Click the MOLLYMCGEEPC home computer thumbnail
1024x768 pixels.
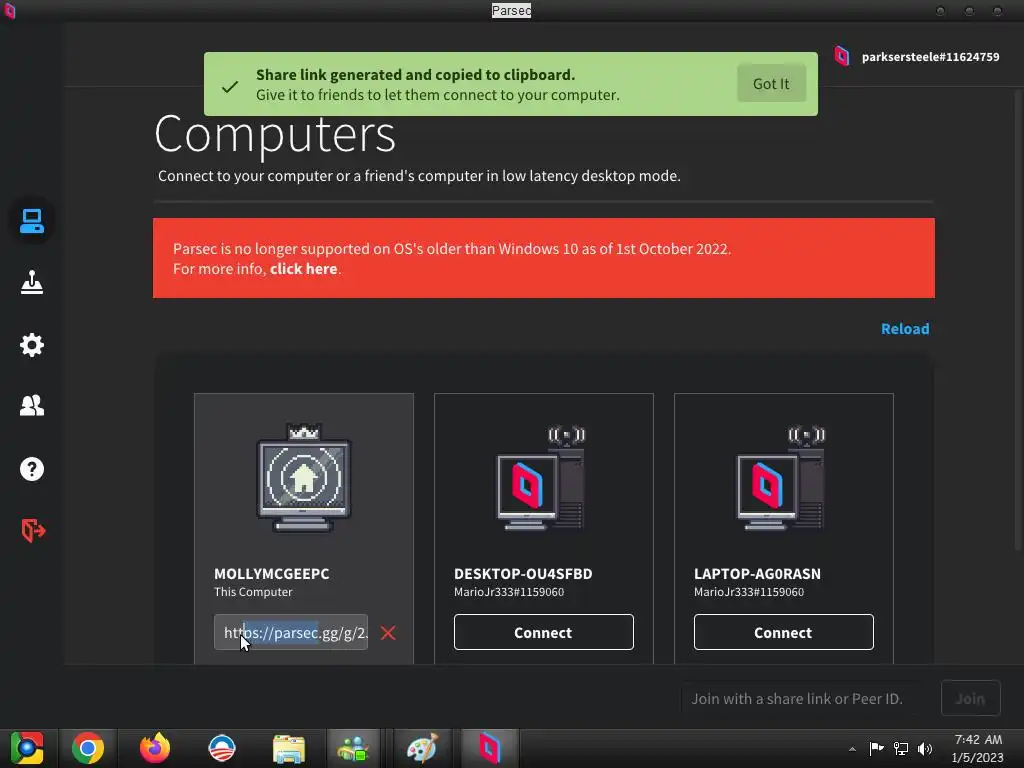[304, 478]
